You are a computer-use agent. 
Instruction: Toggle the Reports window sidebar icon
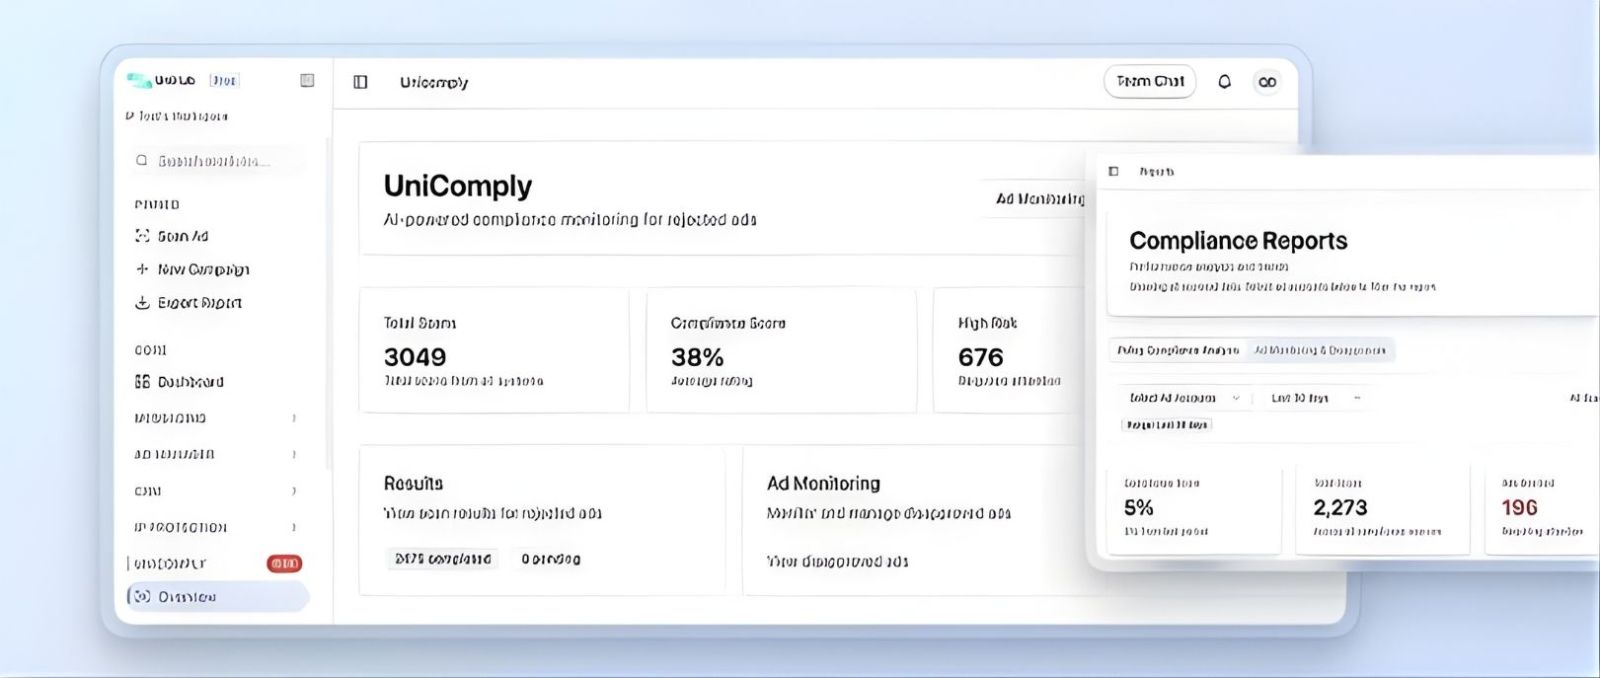coord(1113,172)
